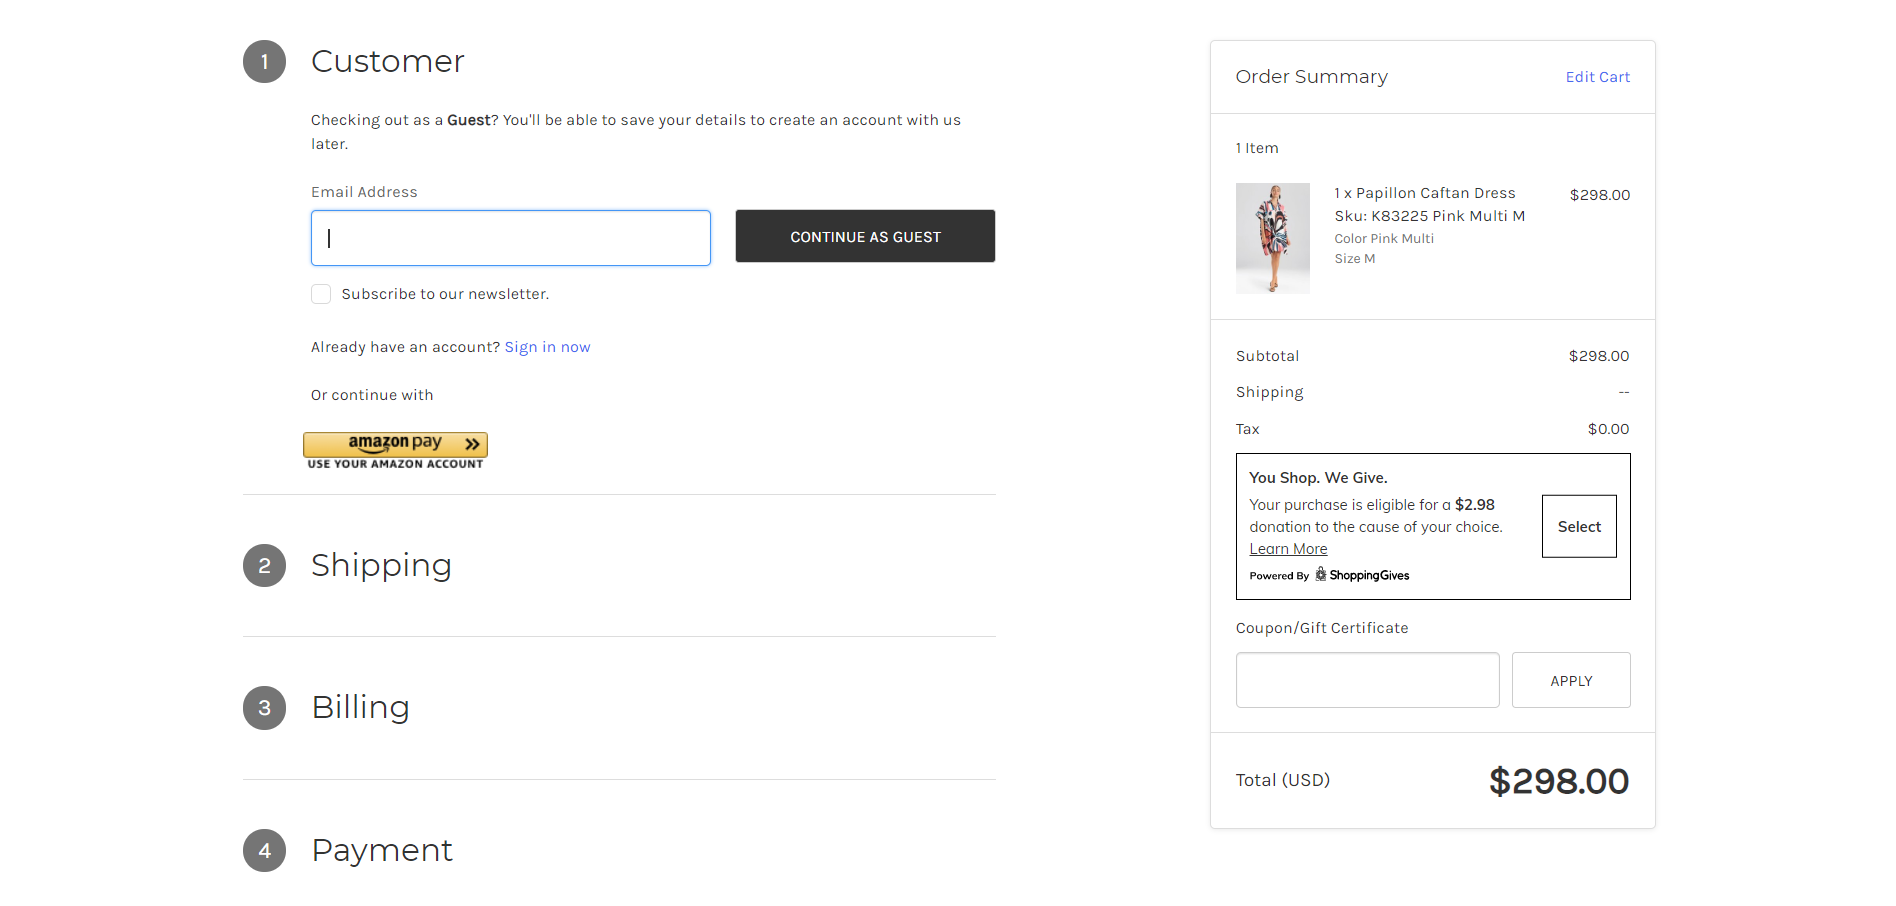Expand the Billing section
This screenshot has height=906, width=1896.
point(360,707)
